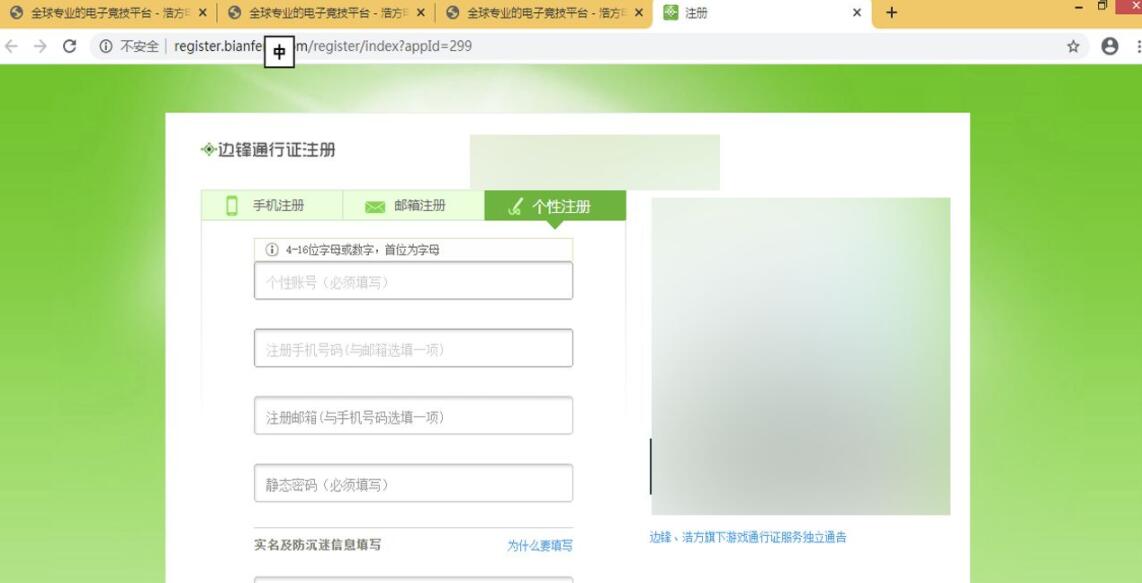This screenshot has width=1142, height=583.
Task: Click the 个性账号 input field
Action: (412, 281)
